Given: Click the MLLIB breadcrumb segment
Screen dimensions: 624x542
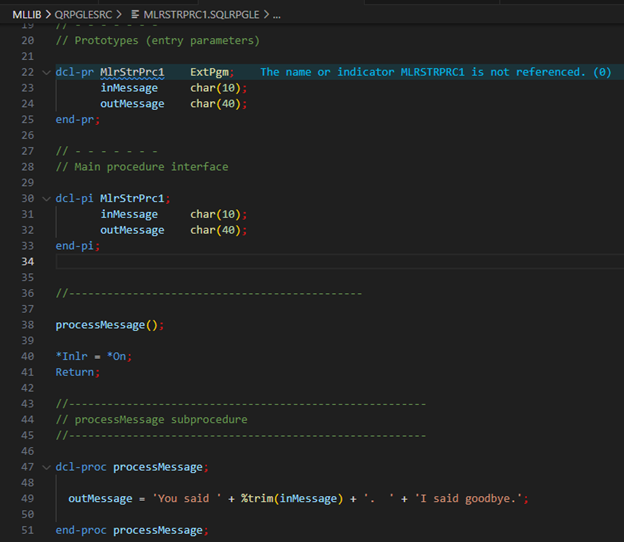Looking at the screenshot, I should [x=27, y=15].
